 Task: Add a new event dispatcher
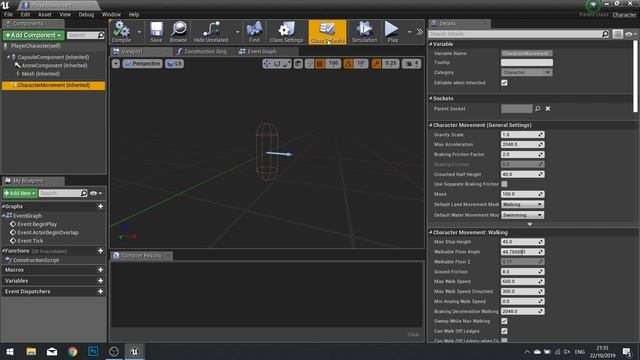coord(100,291)
